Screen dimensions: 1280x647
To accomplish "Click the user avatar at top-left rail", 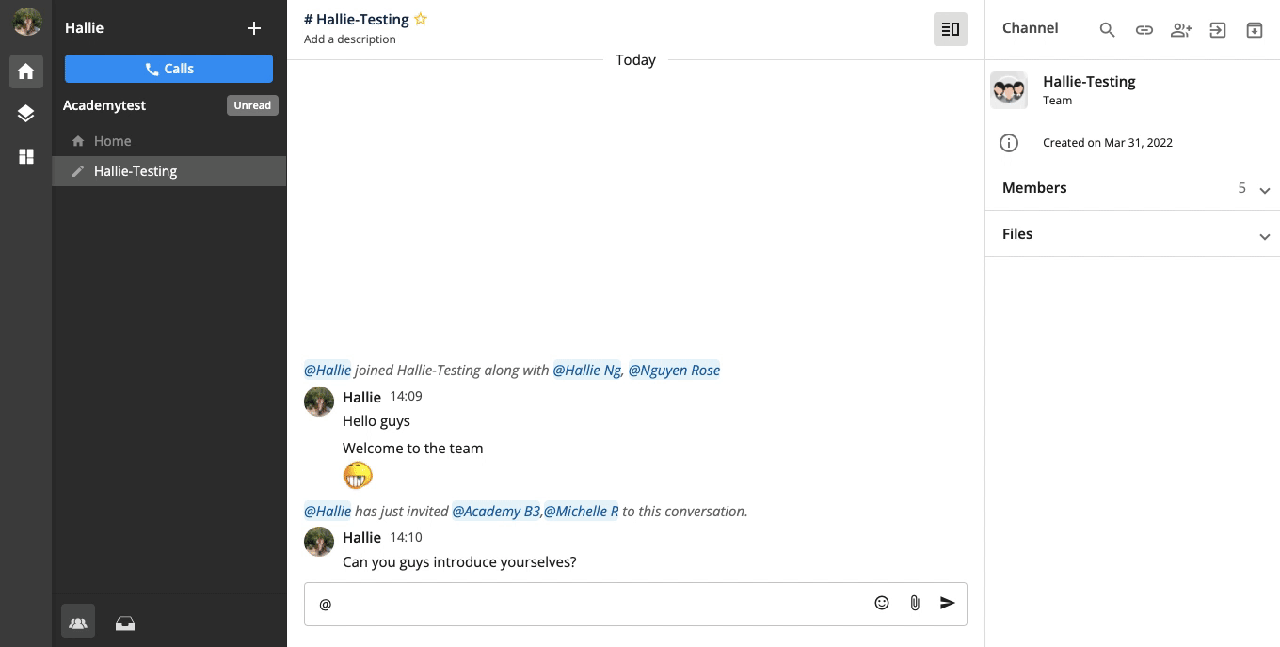I will click(x=27, y=22).
